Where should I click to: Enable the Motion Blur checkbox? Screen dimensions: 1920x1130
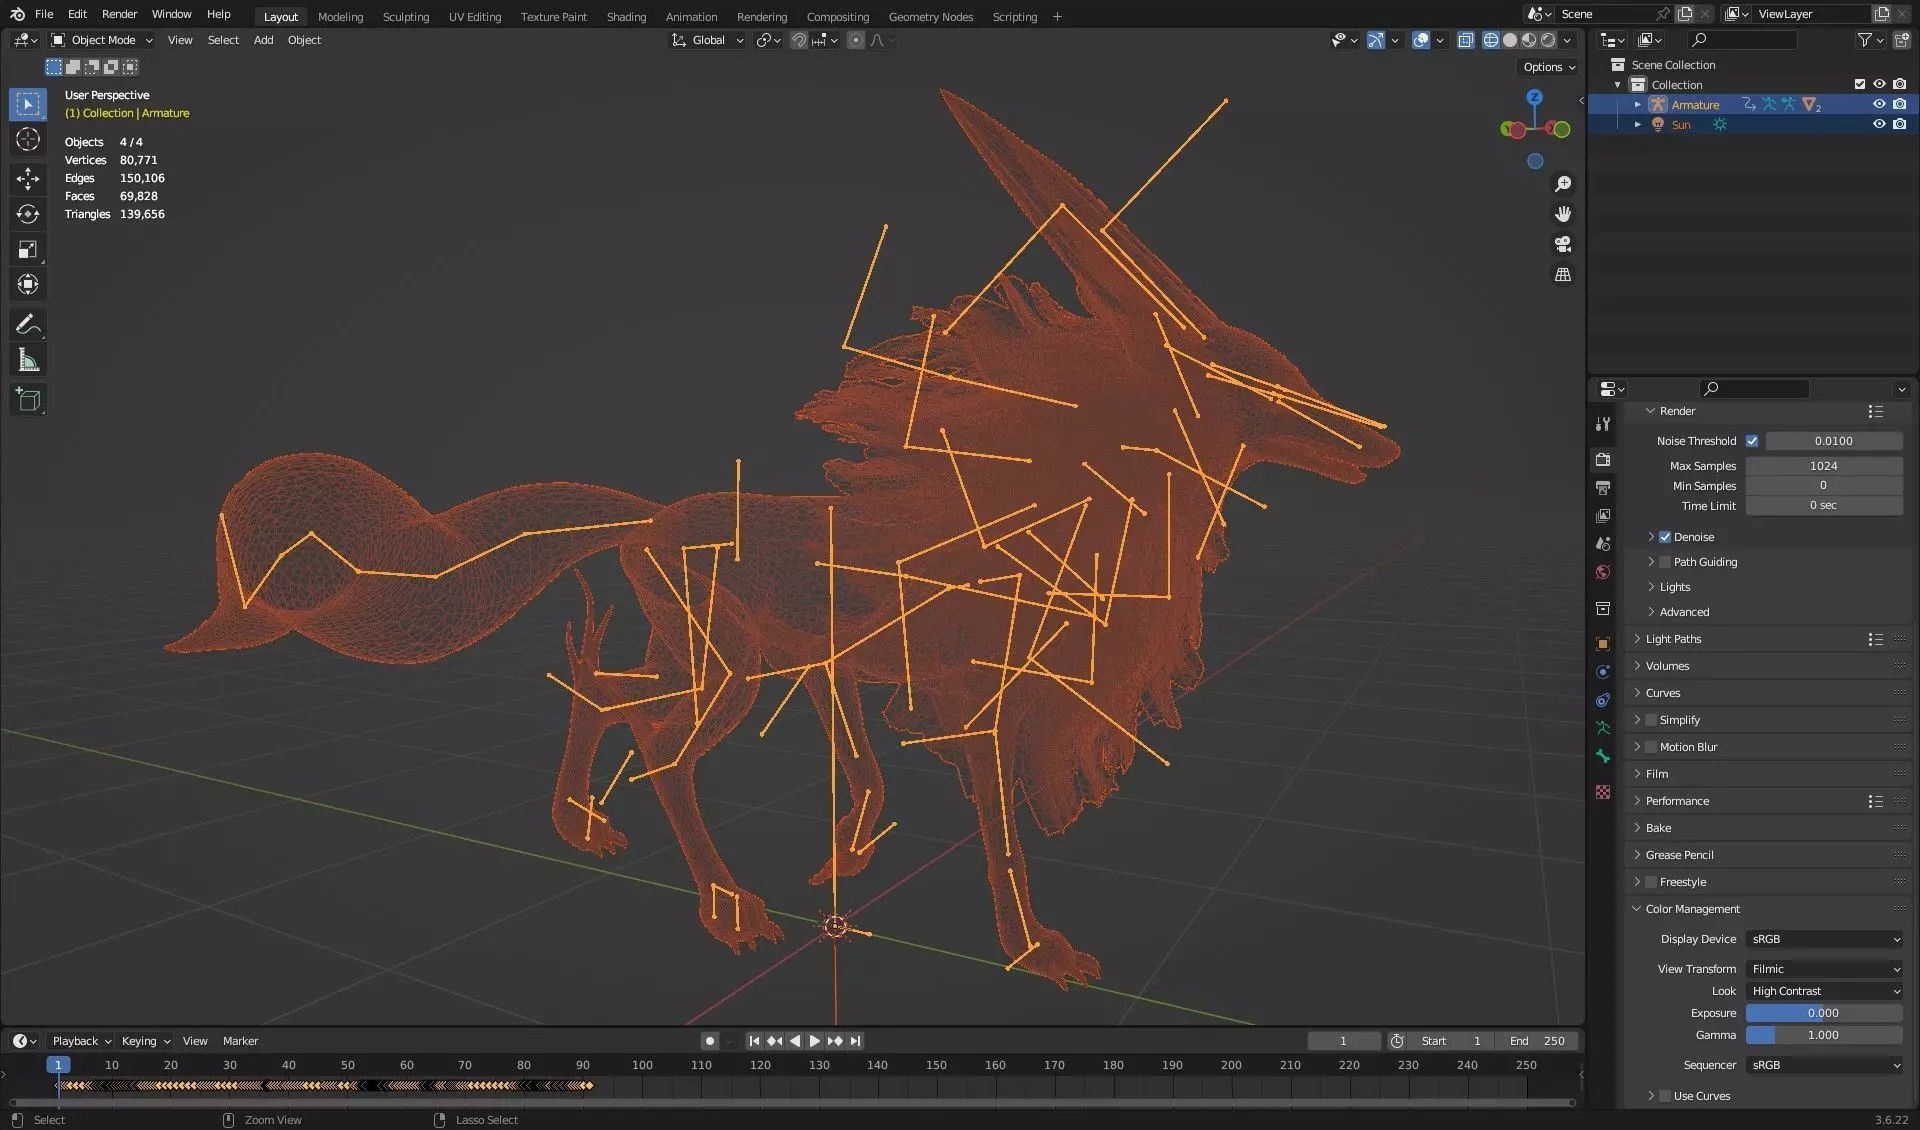pos(1651,747)
